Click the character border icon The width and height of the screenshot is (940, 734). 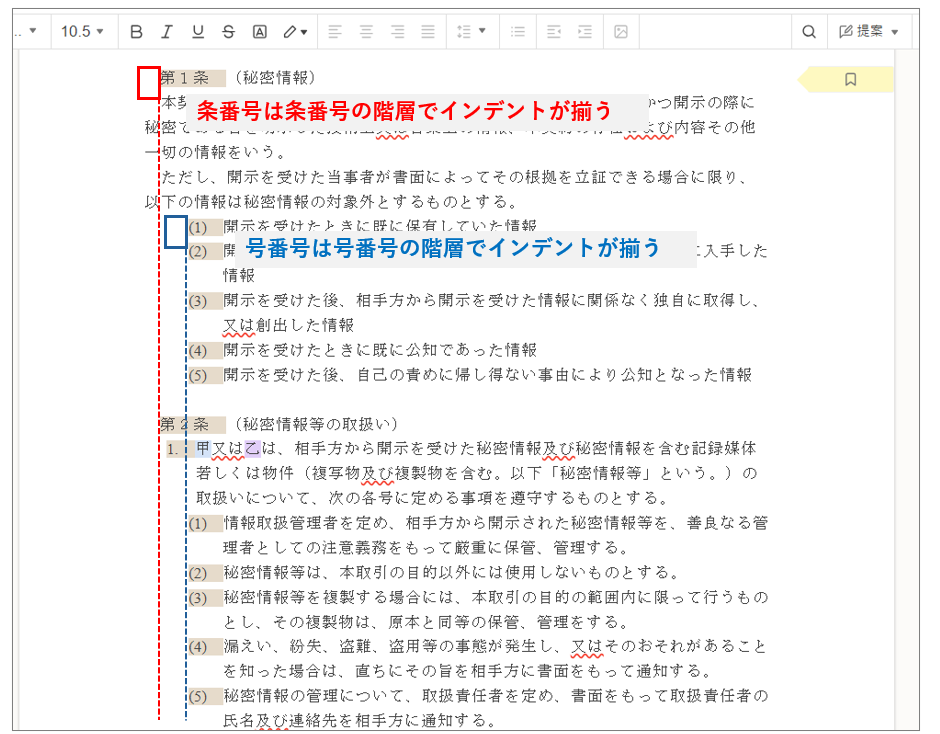259,32
